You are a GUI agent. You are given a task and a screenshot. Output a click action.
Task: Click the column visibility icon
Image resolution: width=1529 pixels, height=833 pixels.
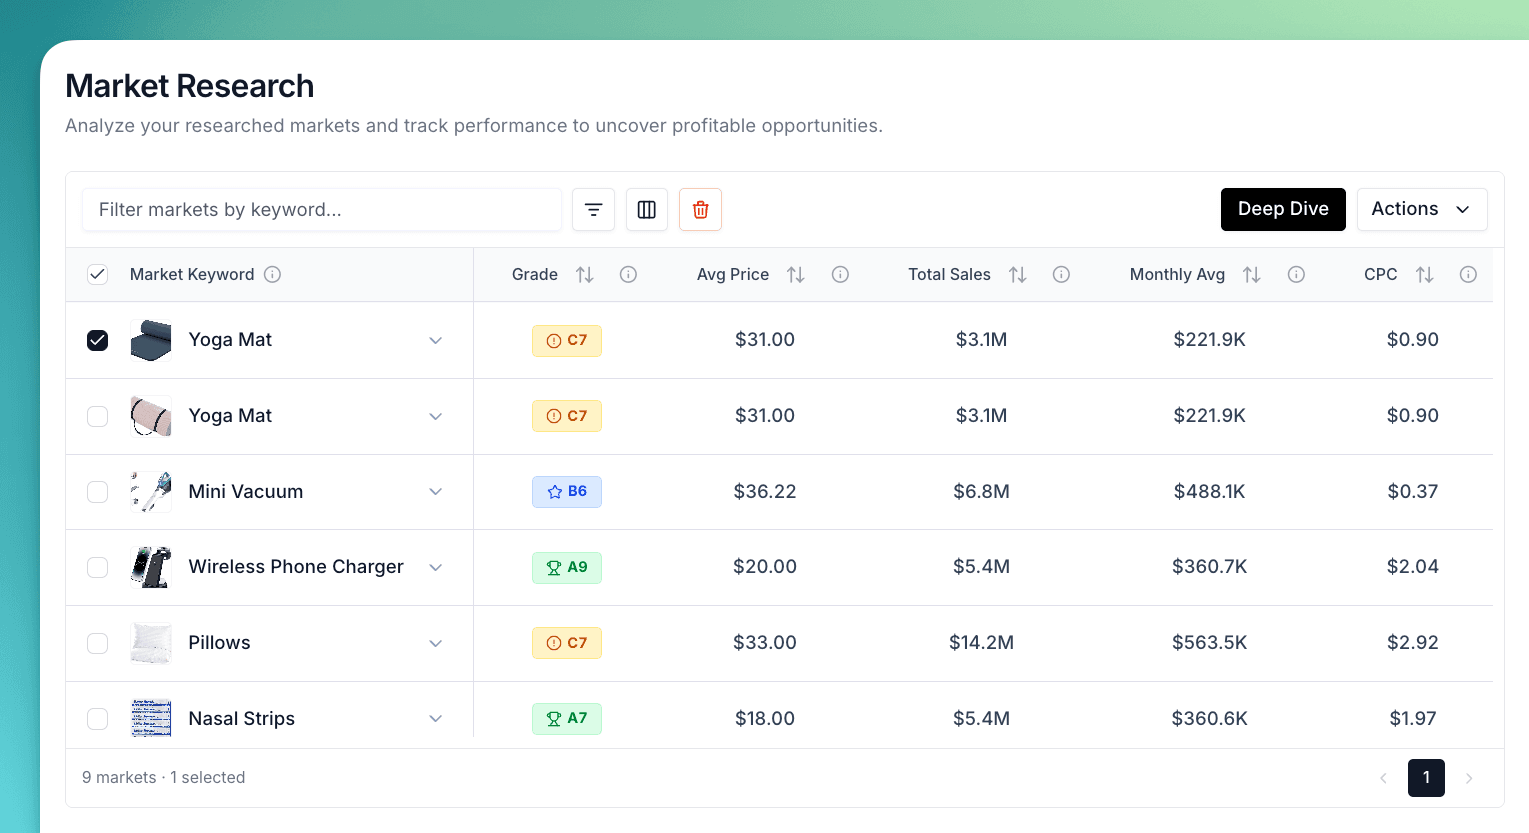[646, 209]
